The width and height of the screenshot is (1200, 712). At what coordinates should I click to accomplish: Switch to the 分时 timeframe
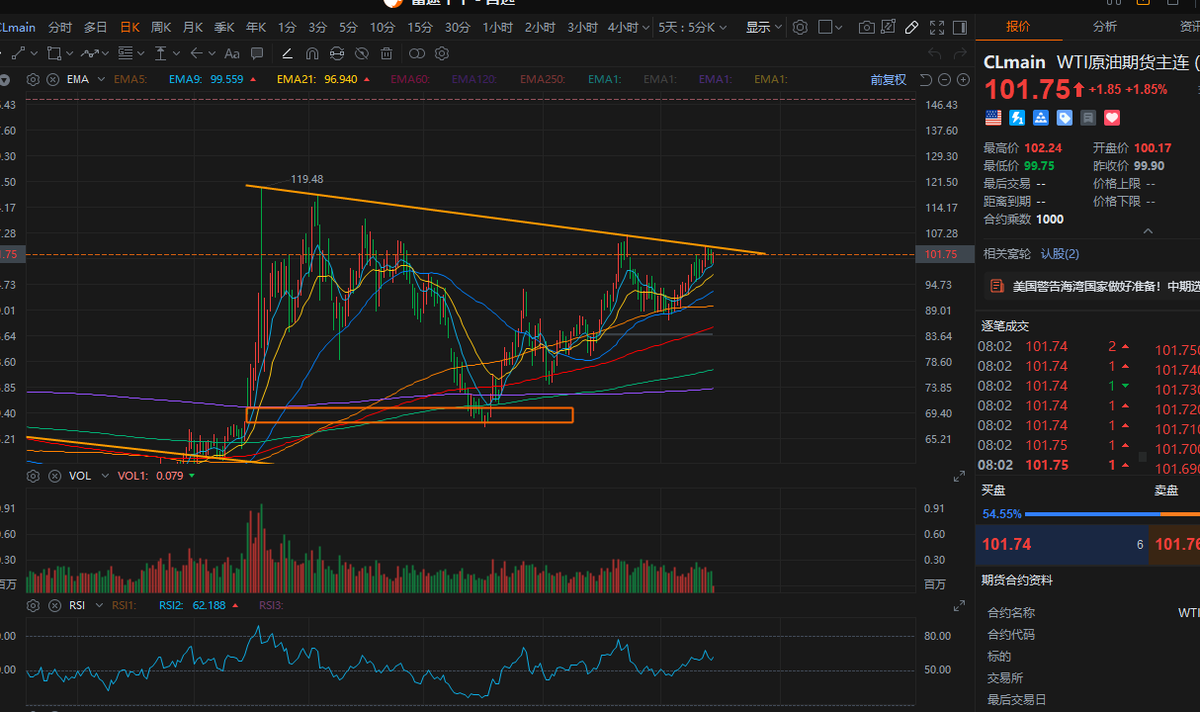pyautogui.click(x=60, y=27)
